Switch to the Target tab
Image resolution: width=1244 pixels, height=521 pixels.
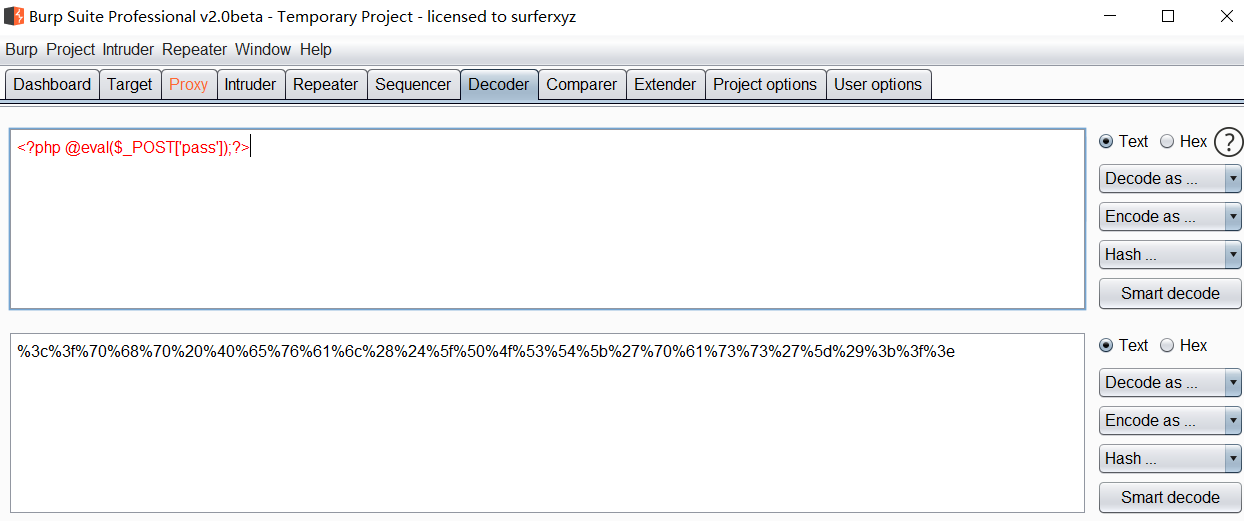tap(130, 85)
